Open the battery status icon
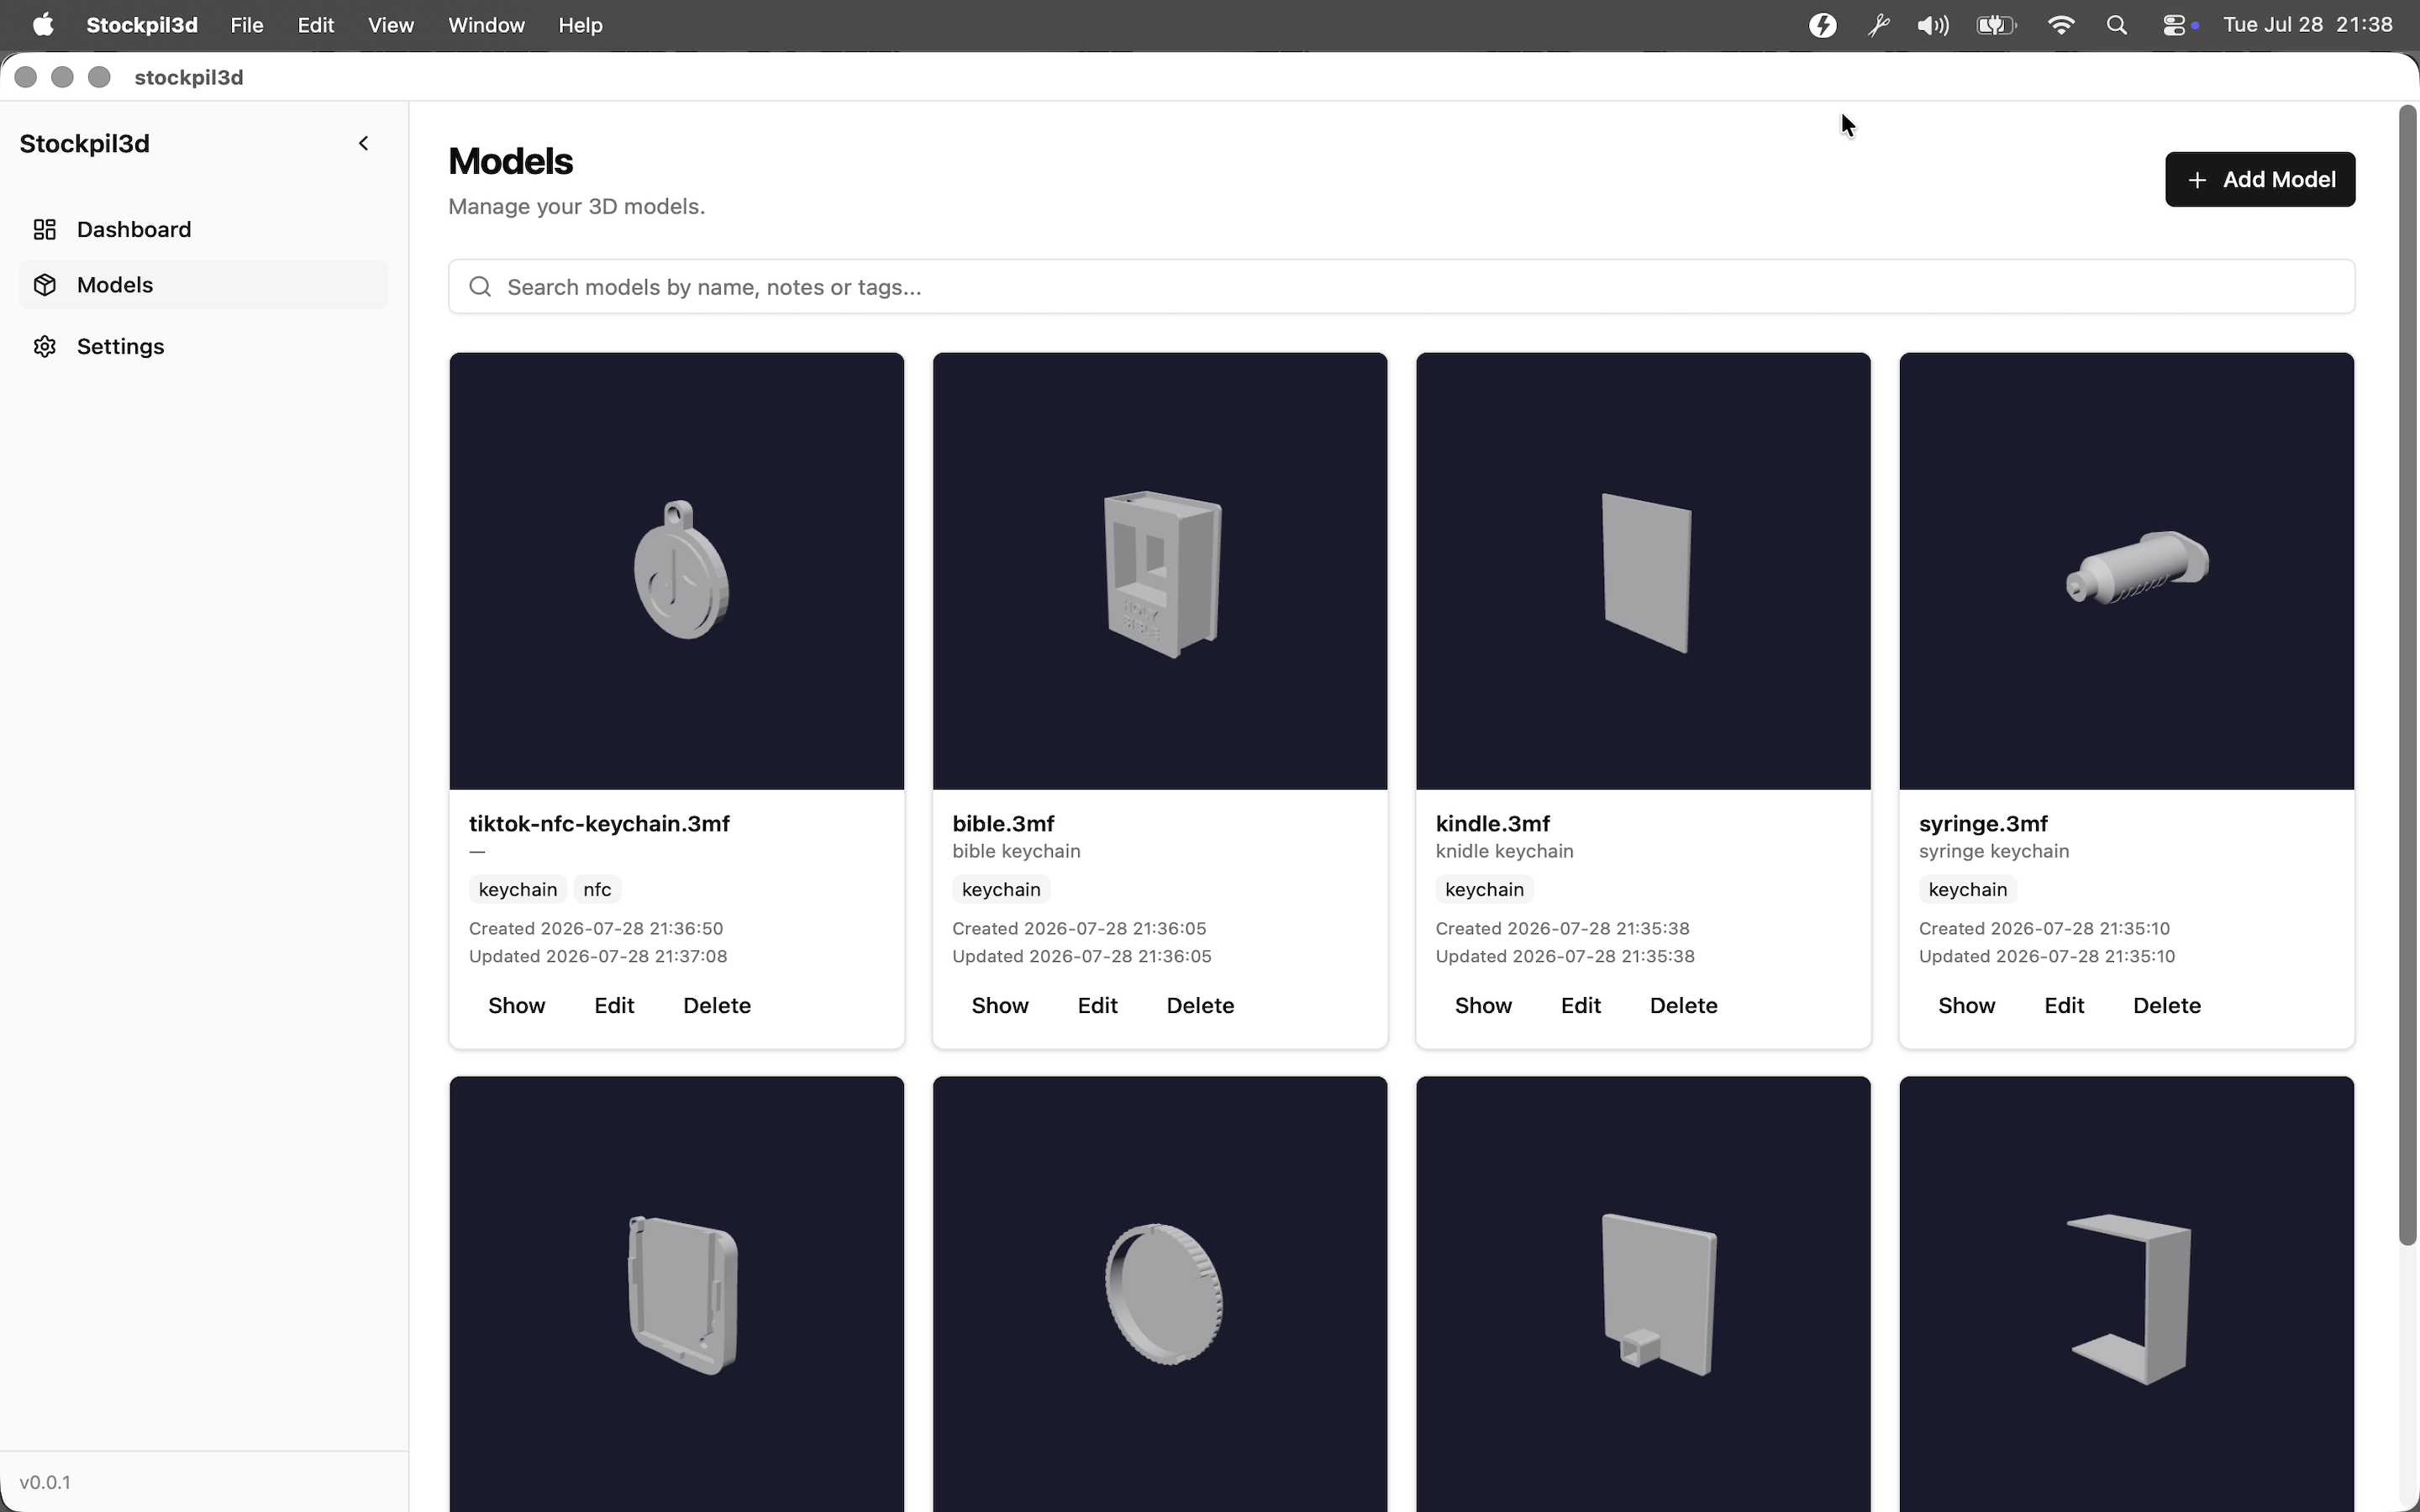2420x1512 pixels. (x=1996, y=25)
